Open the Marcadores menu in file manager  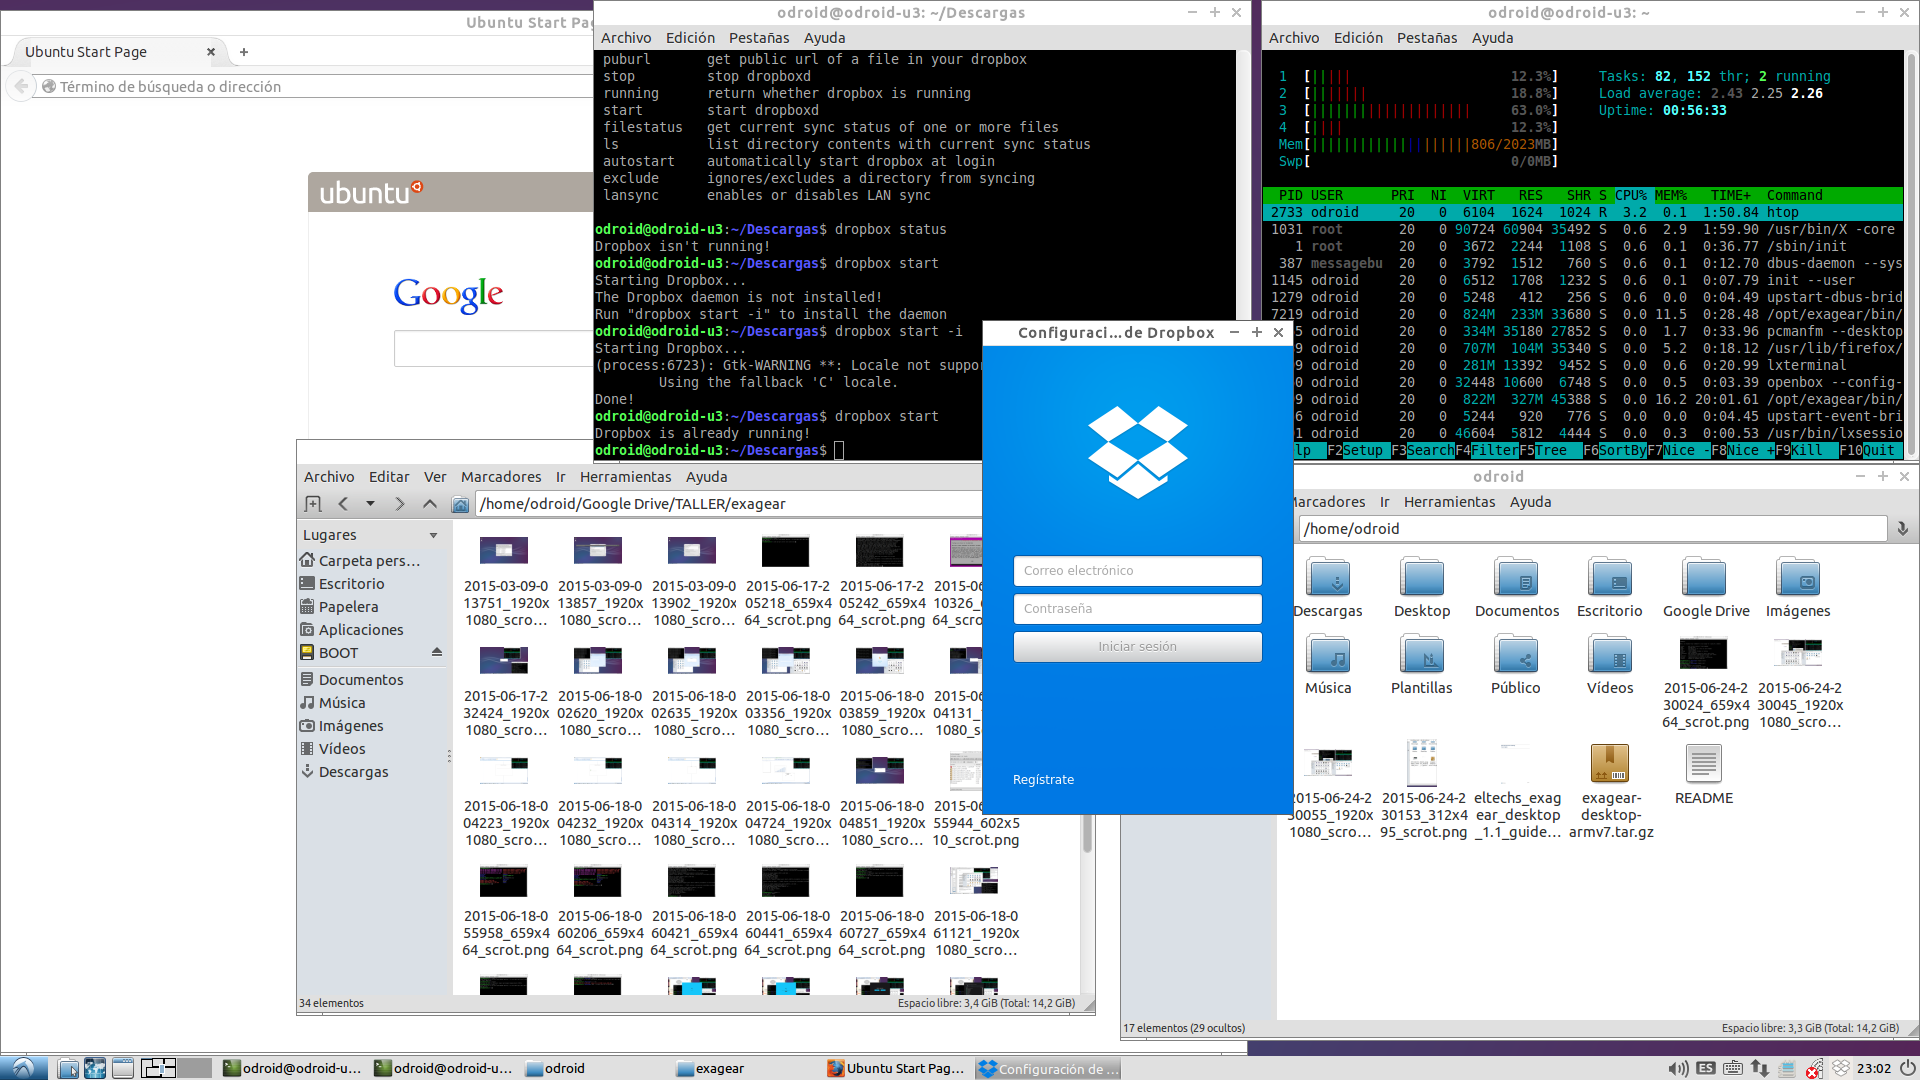tap(501, 477)
